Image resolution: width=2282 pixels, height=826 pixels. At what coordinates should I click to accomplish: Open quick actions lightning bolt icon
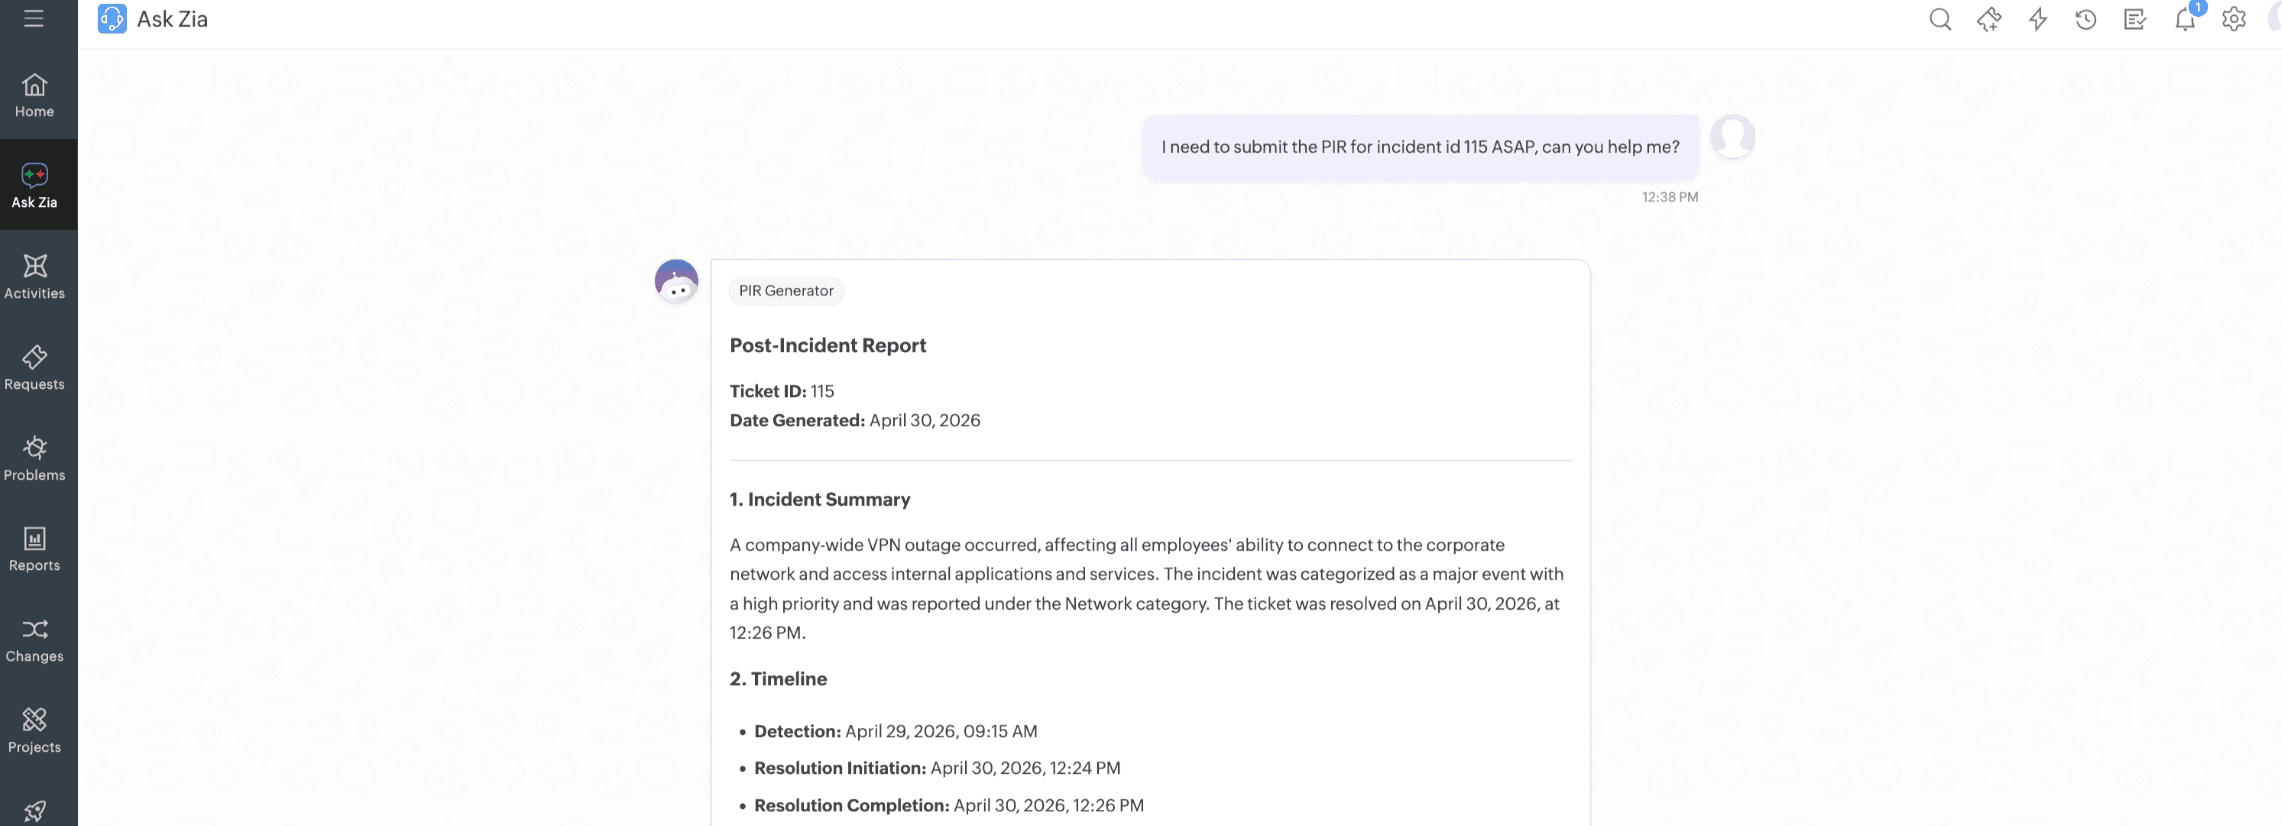[2038, 19]
